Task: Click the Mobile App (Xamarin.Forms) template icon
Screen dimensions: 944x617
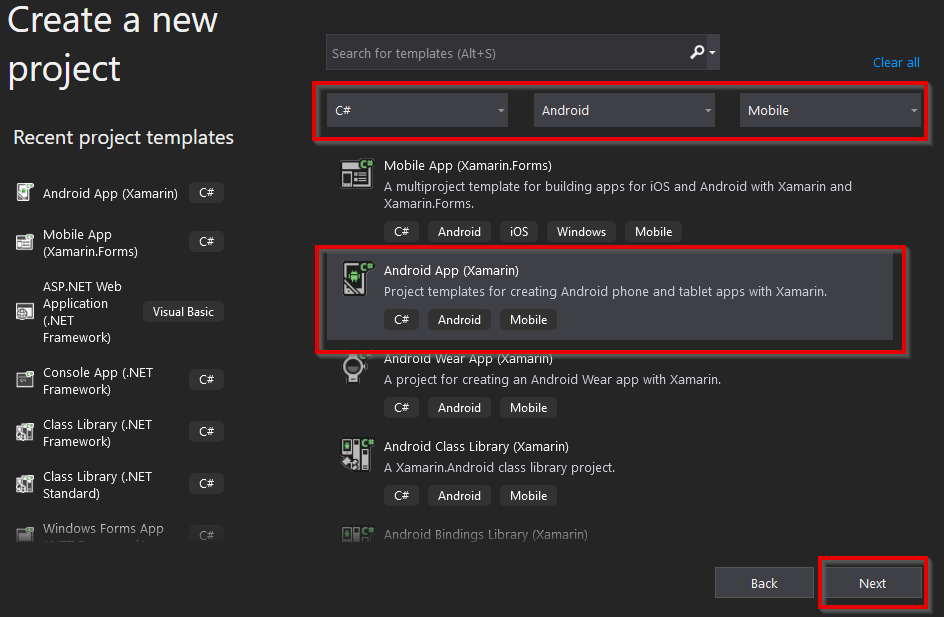Action: coord(355,173)
